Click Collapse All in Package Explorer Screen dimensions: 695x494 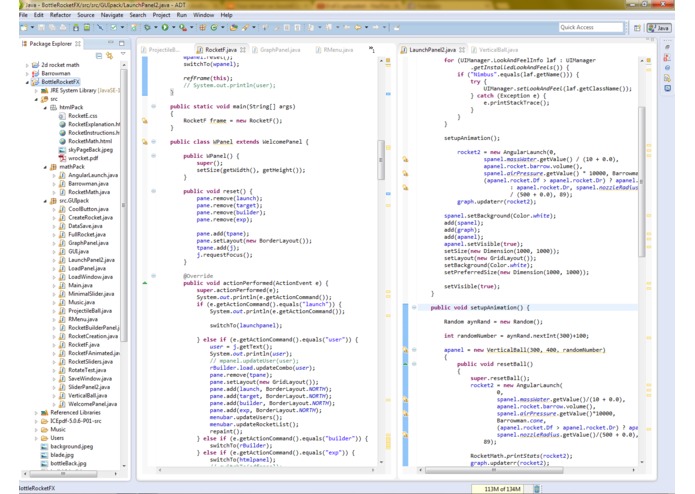point(99,56)
